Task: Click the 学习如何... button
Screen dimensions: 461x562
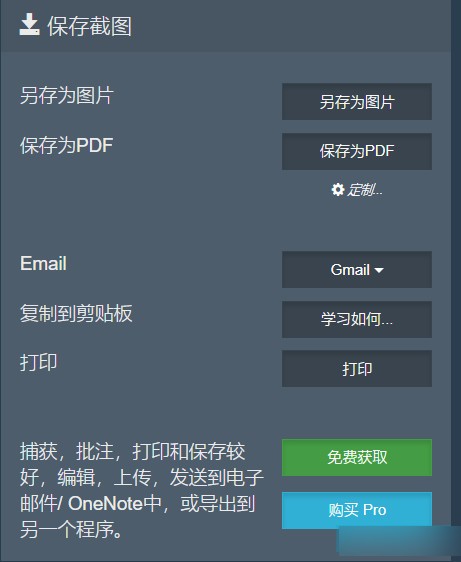Action: (x=357, y=319)
